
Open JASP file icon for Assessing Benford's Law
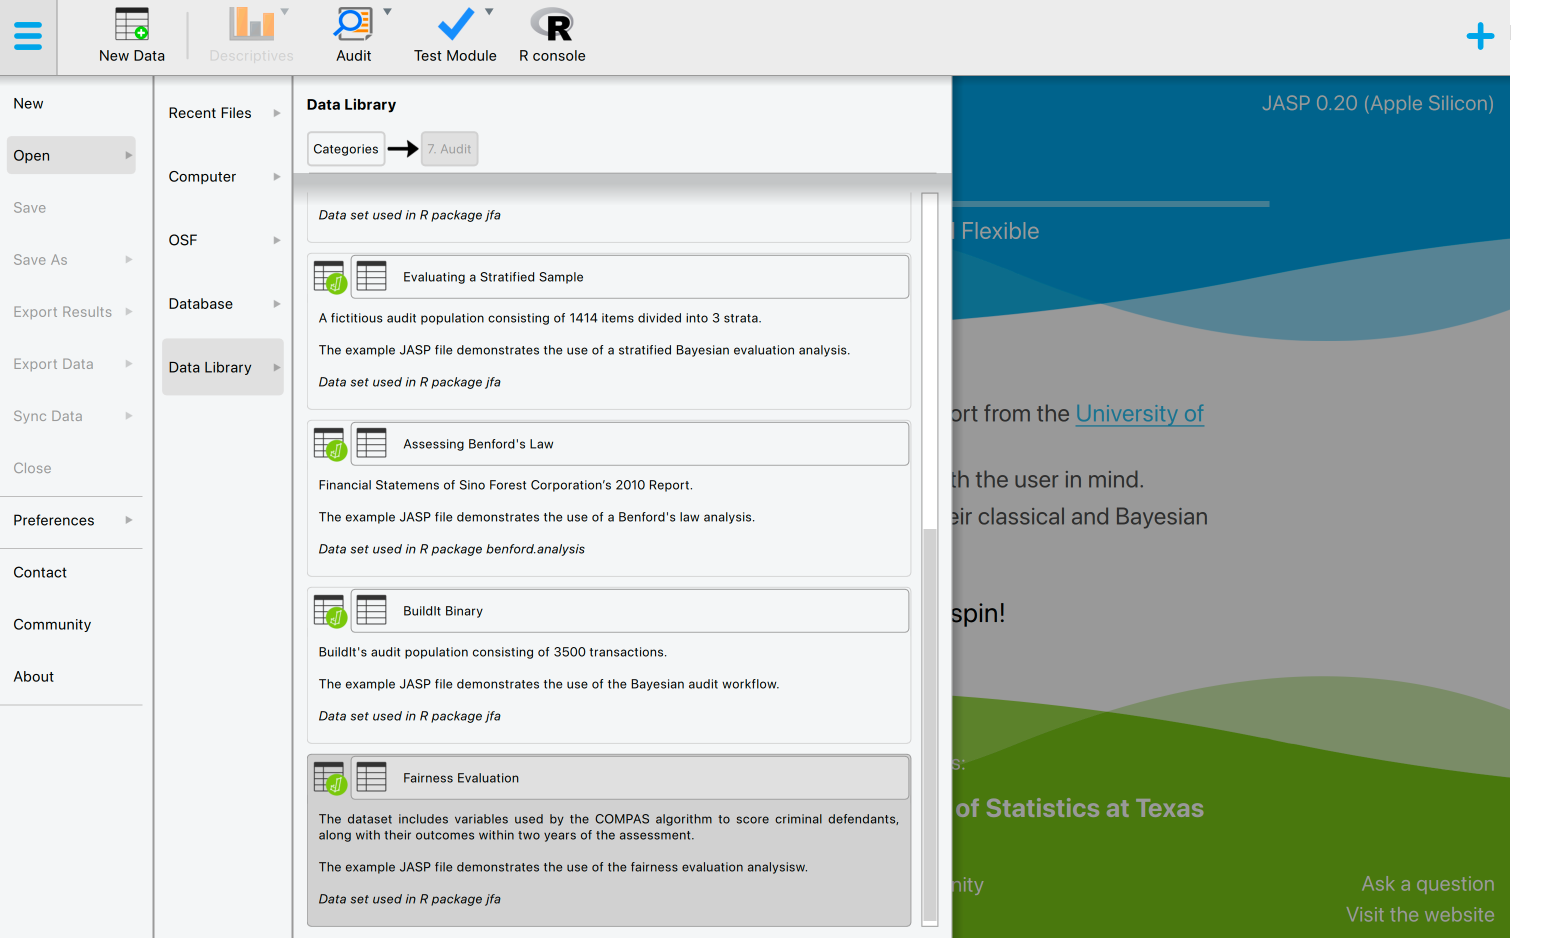(329, 444)
